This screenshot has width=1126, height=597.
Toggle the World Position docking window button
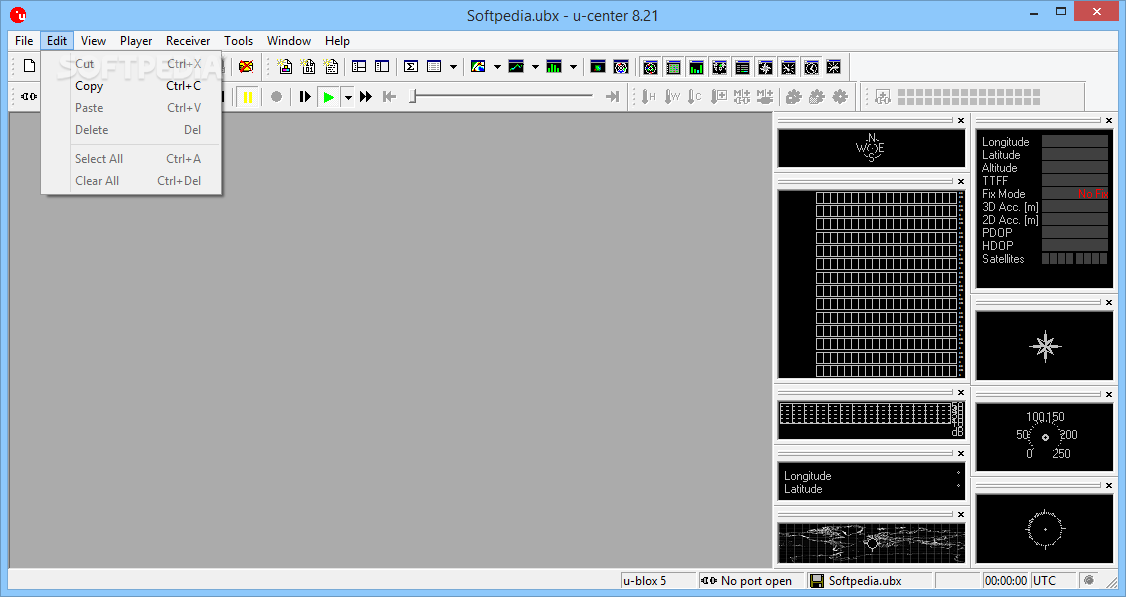click(x=719, y=67)
